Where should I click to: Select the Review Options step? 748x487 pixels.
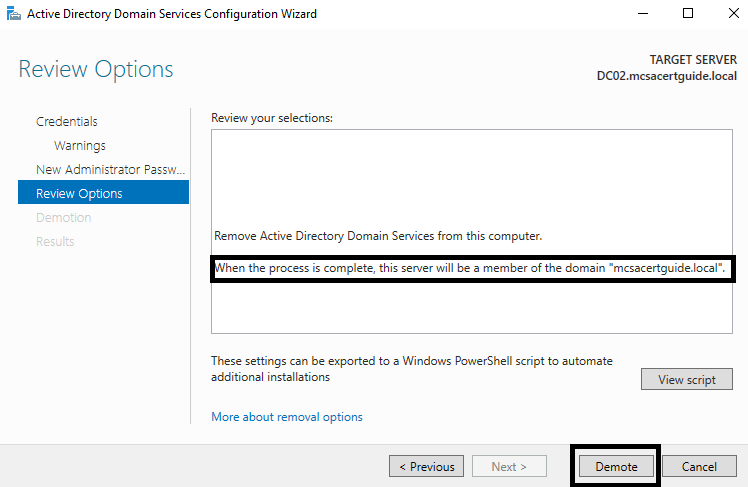click(x=79, y=194)
